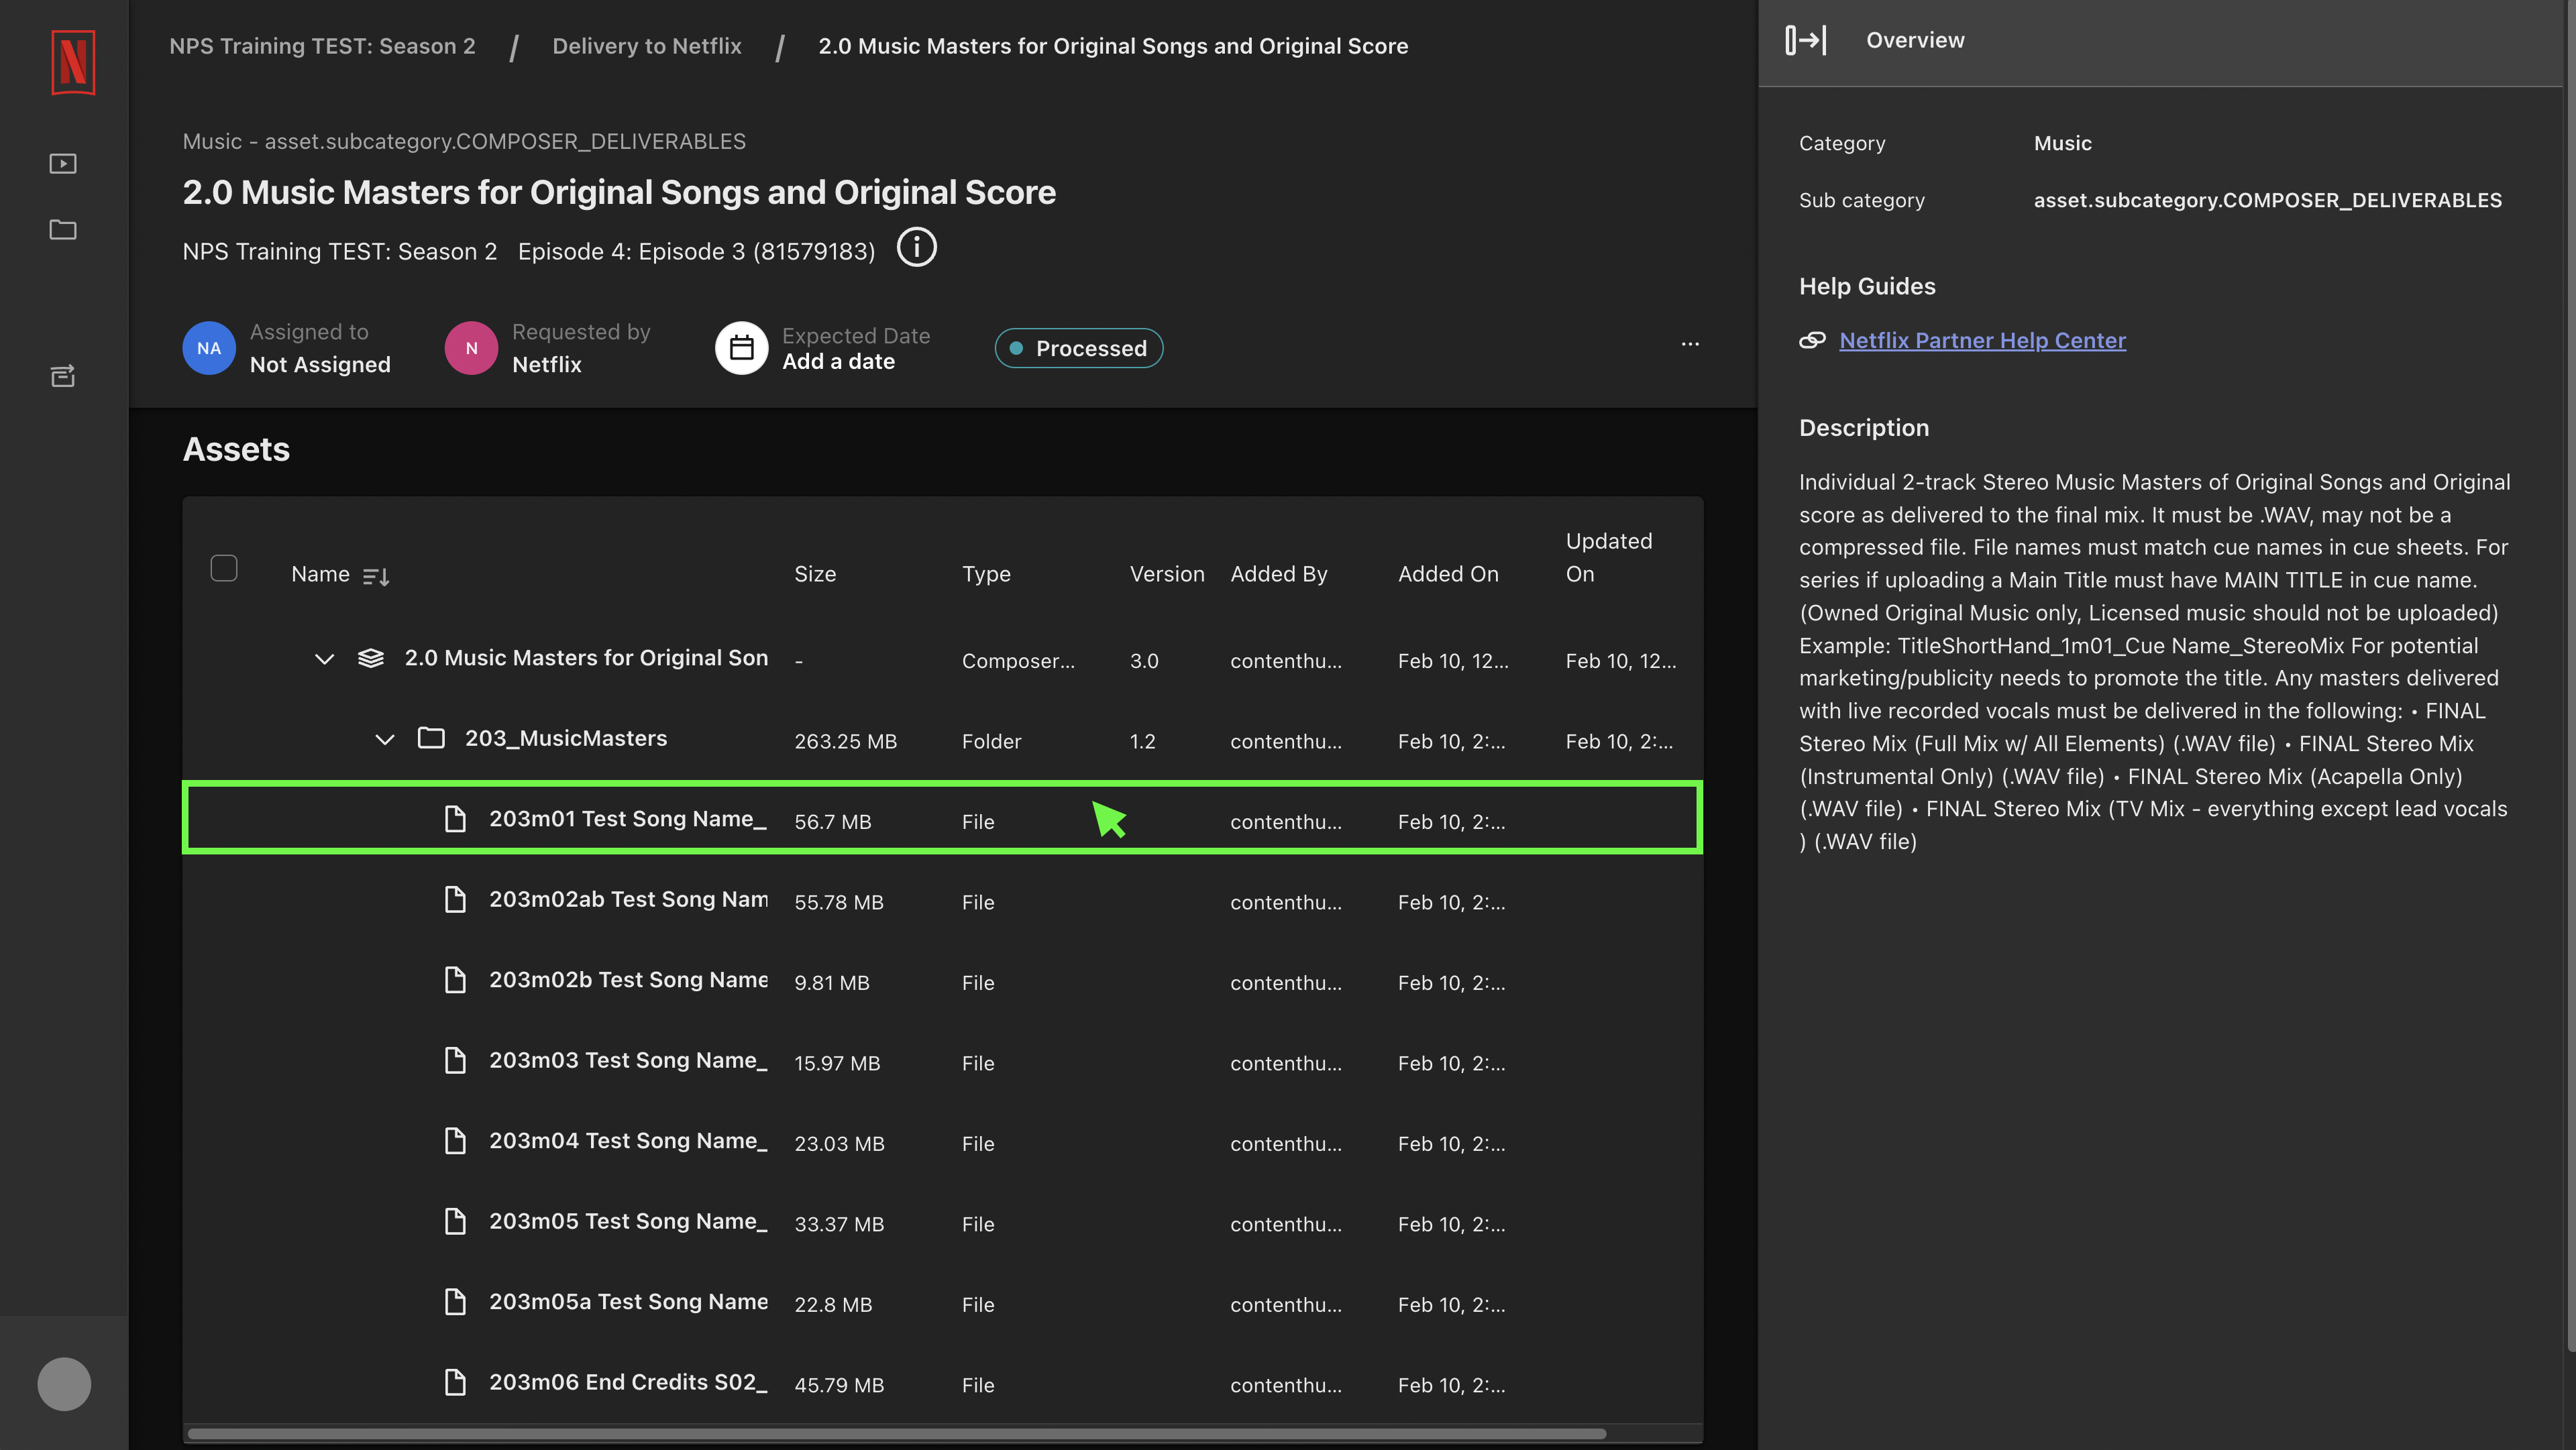Click the stacked layers icon of Music Masters row
The image size is (2576, 1450).
coord(371,658)
